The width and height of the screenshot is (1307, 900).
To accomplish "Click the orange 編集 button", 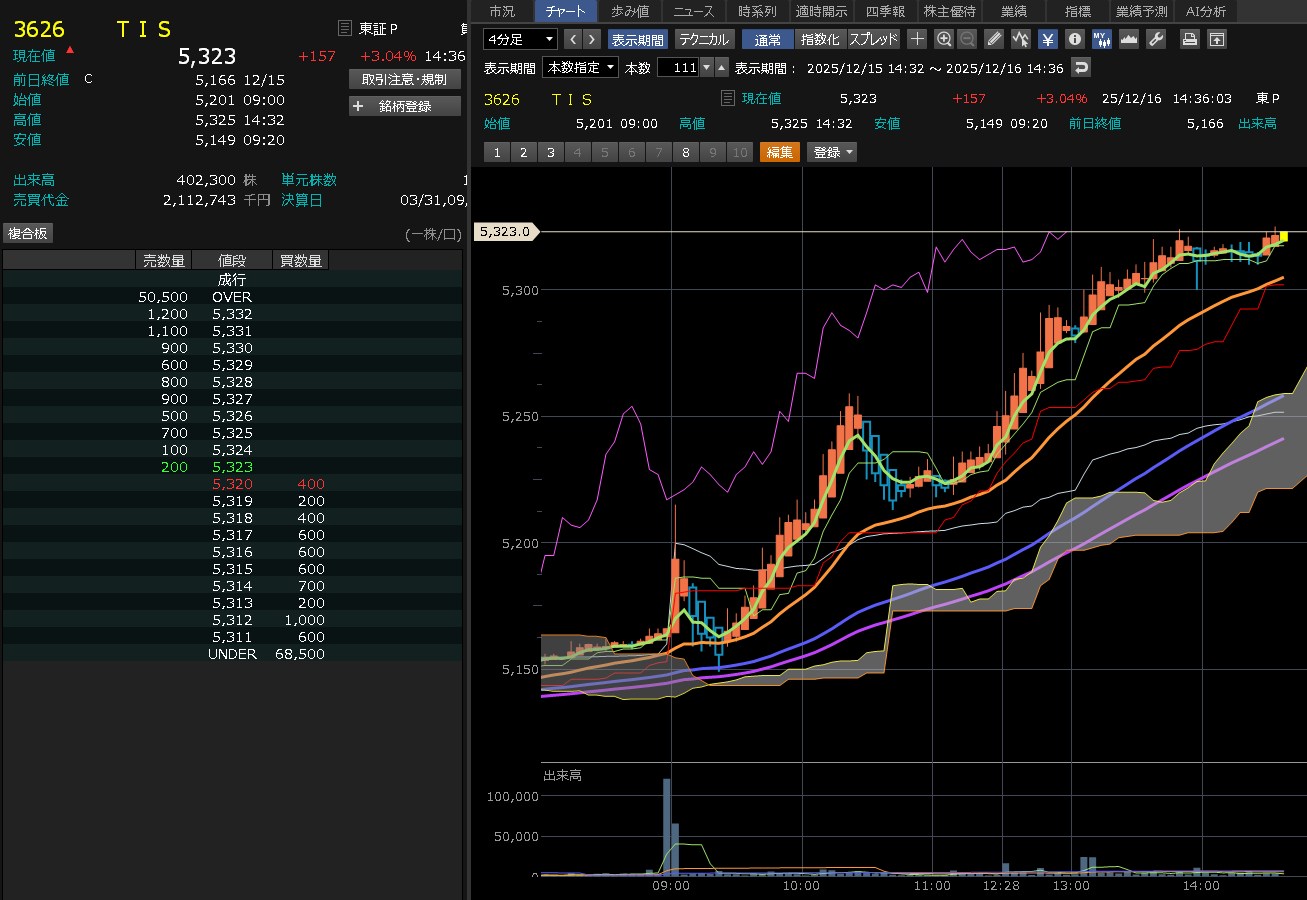I will pyautogui.click(x=780, y=152).
